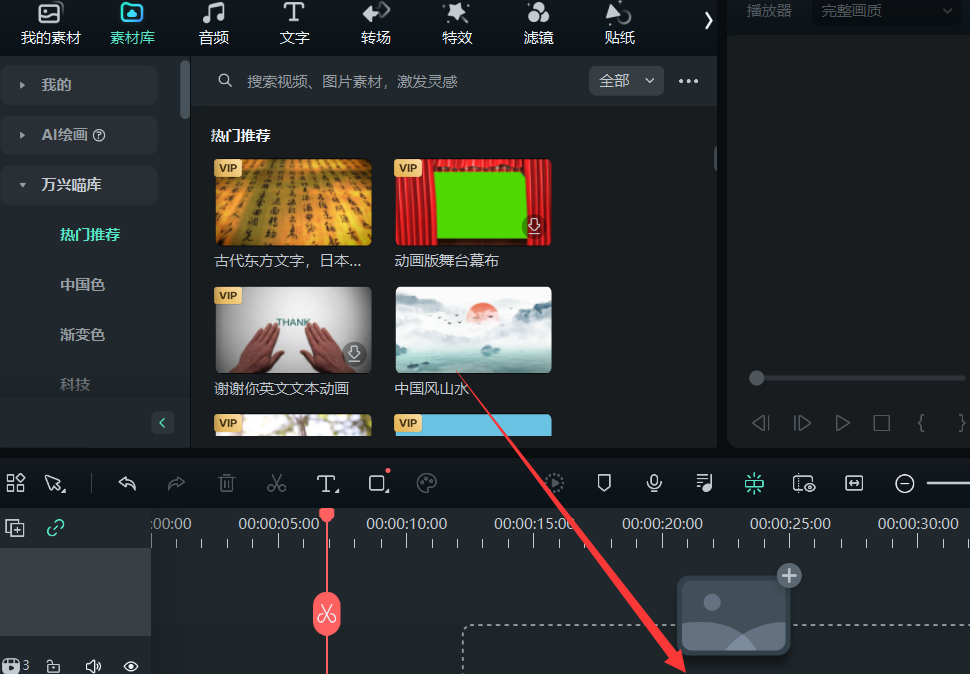
Task: Mute the track with speaker icon
Action: coord(93,666)
